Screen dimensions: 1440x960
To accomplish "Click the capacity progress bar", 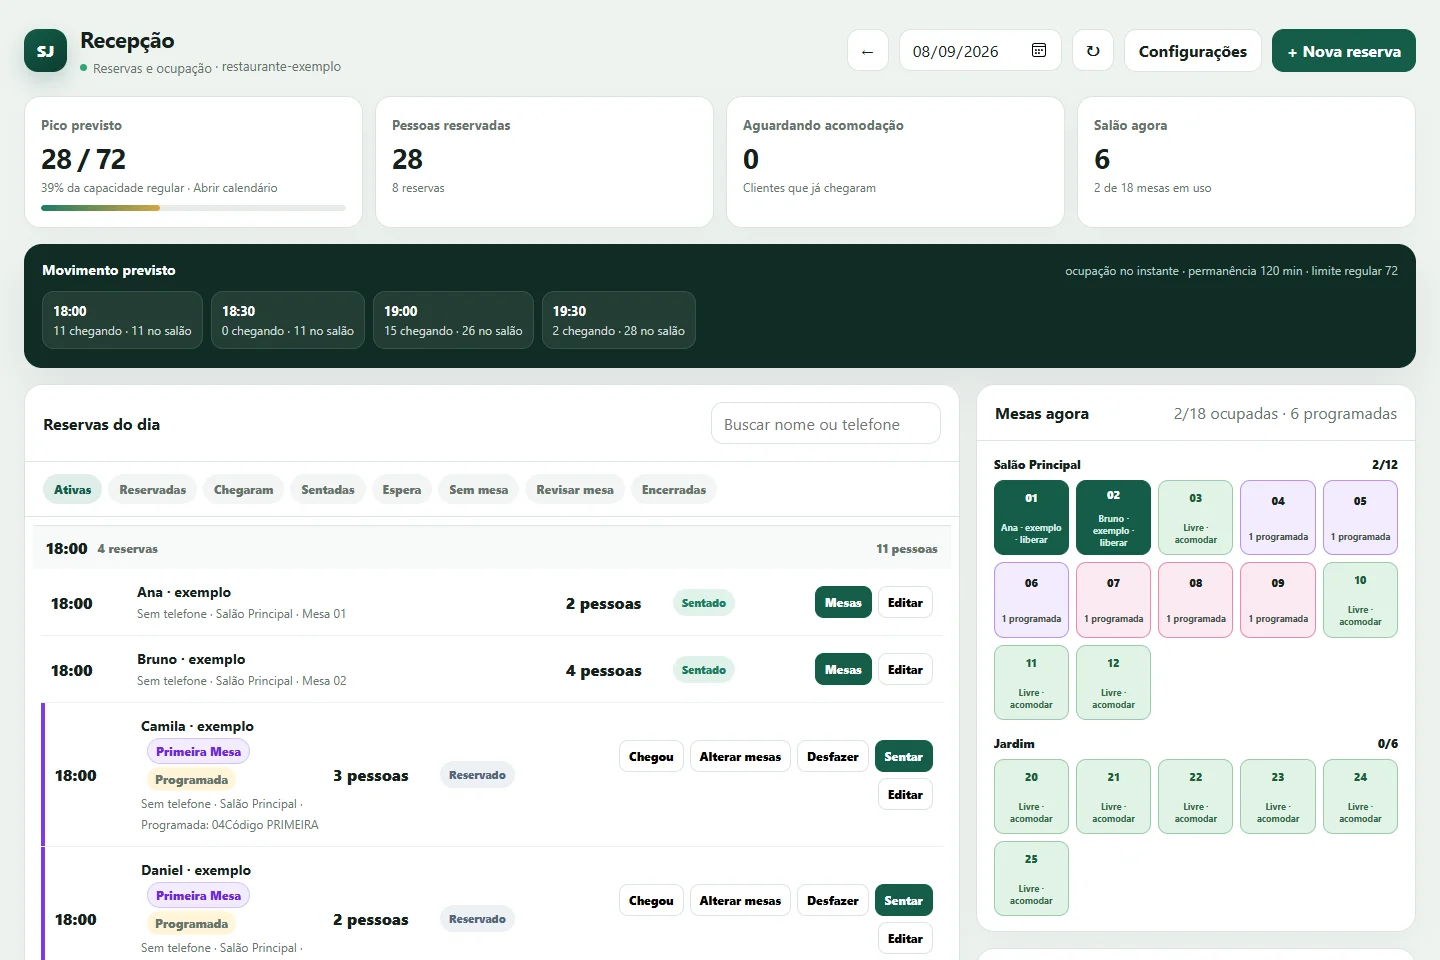I will (x=193, y=208).
